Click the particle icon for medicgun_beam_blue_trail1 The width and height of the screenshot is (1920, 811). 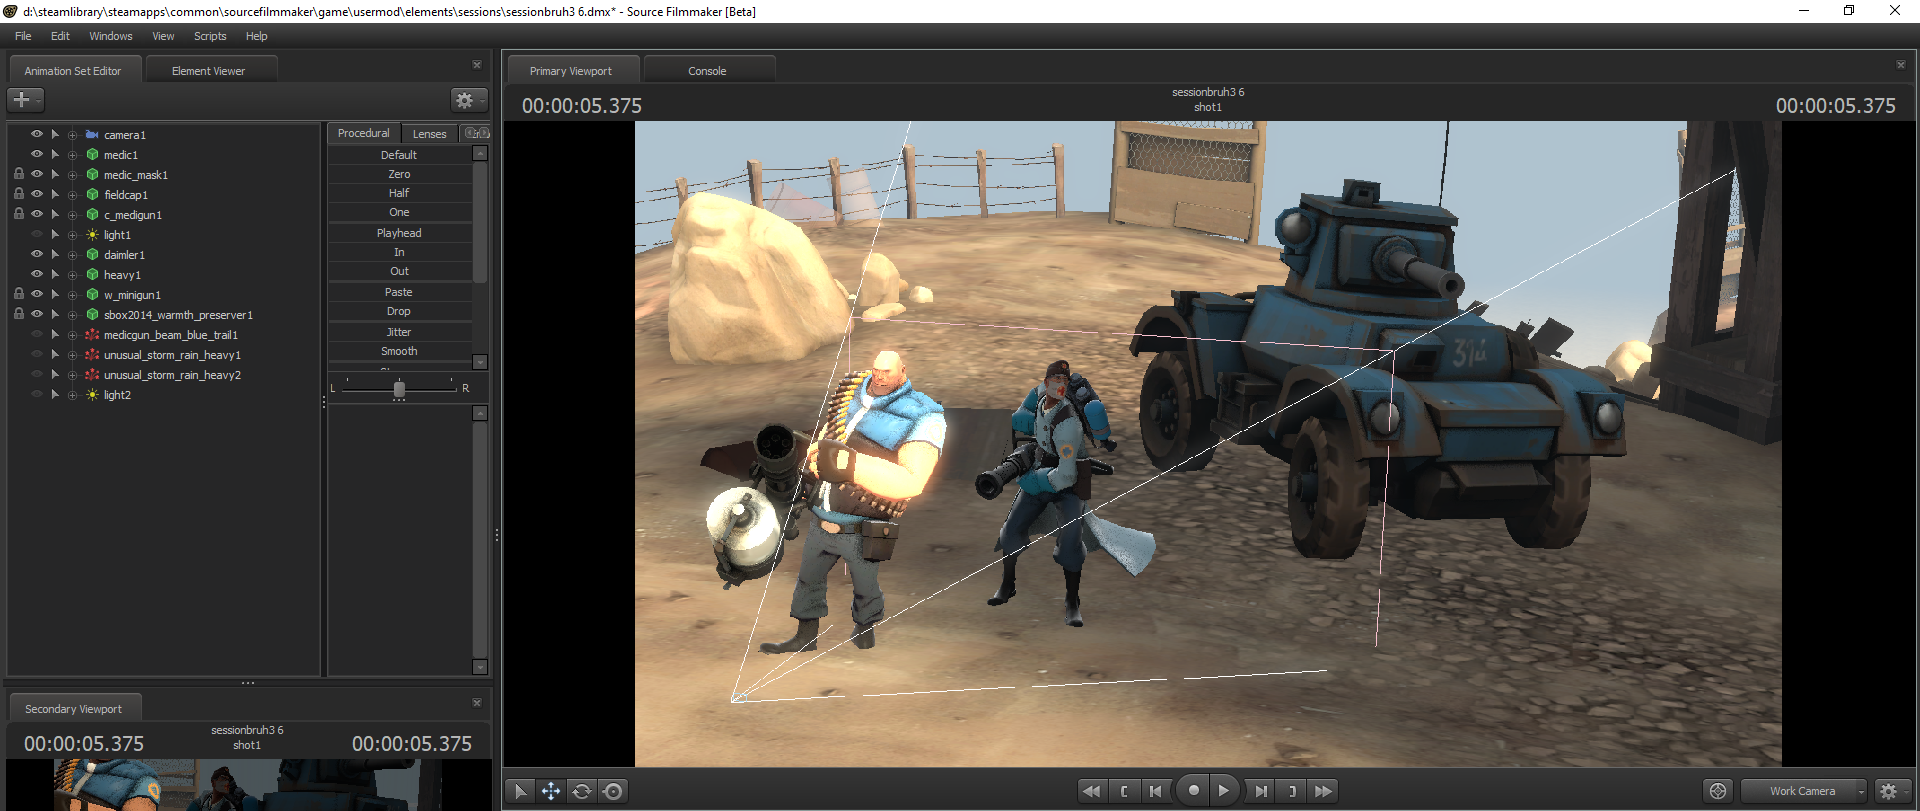coord(92,335)
